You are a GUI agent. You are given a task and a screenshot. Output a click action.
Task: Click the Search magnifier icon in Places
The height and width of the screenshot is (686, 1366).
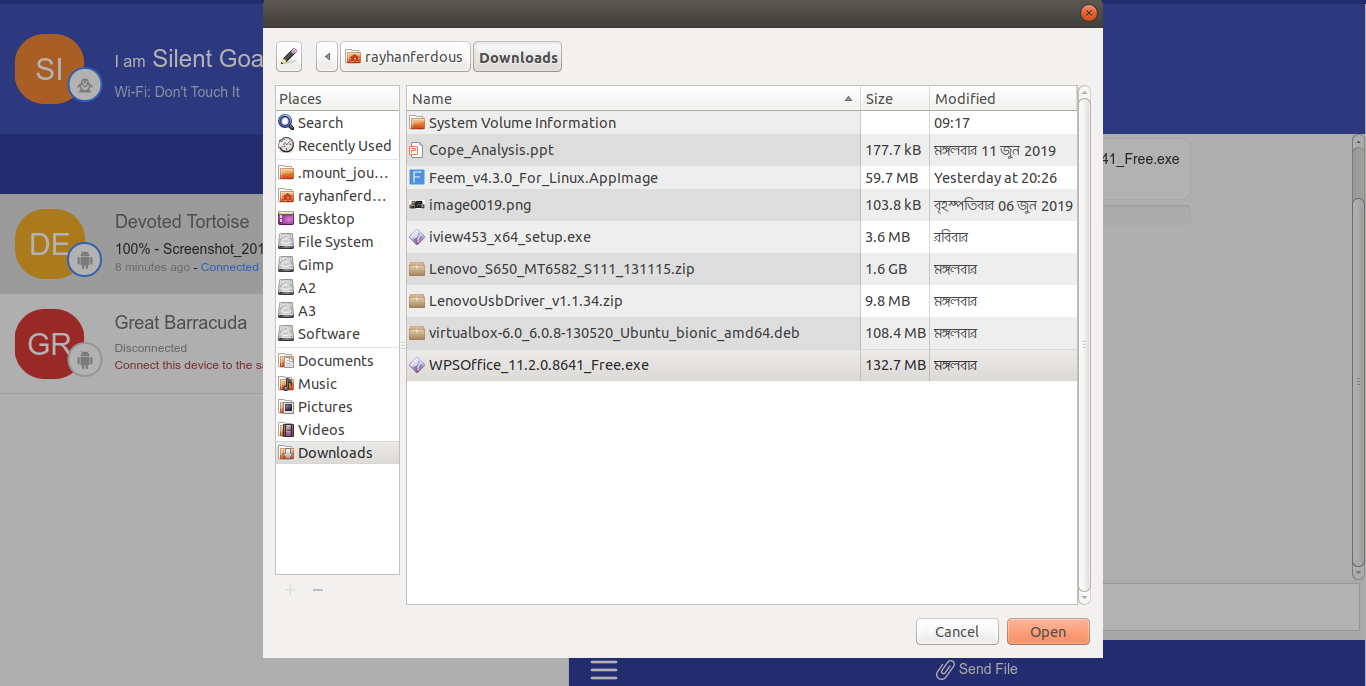point(286,123)
